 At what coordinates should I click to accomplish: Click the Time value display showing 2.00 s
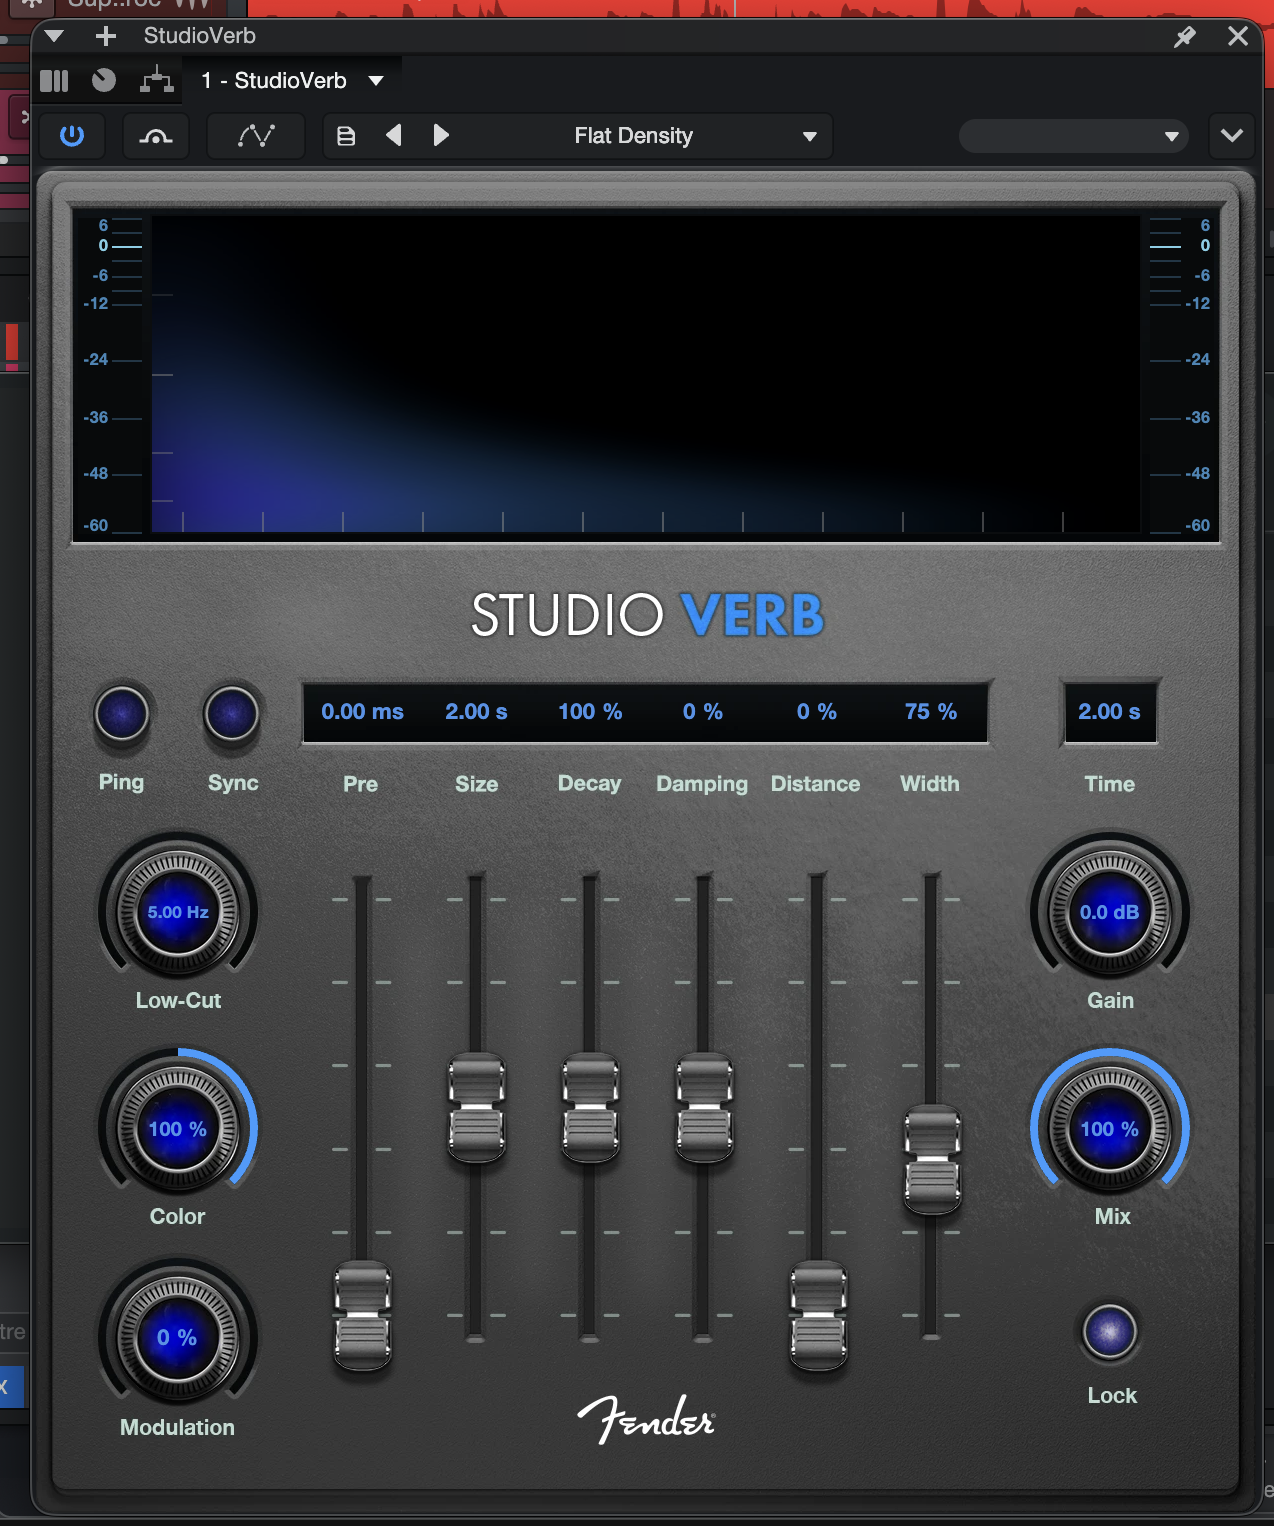(1110, 712)
